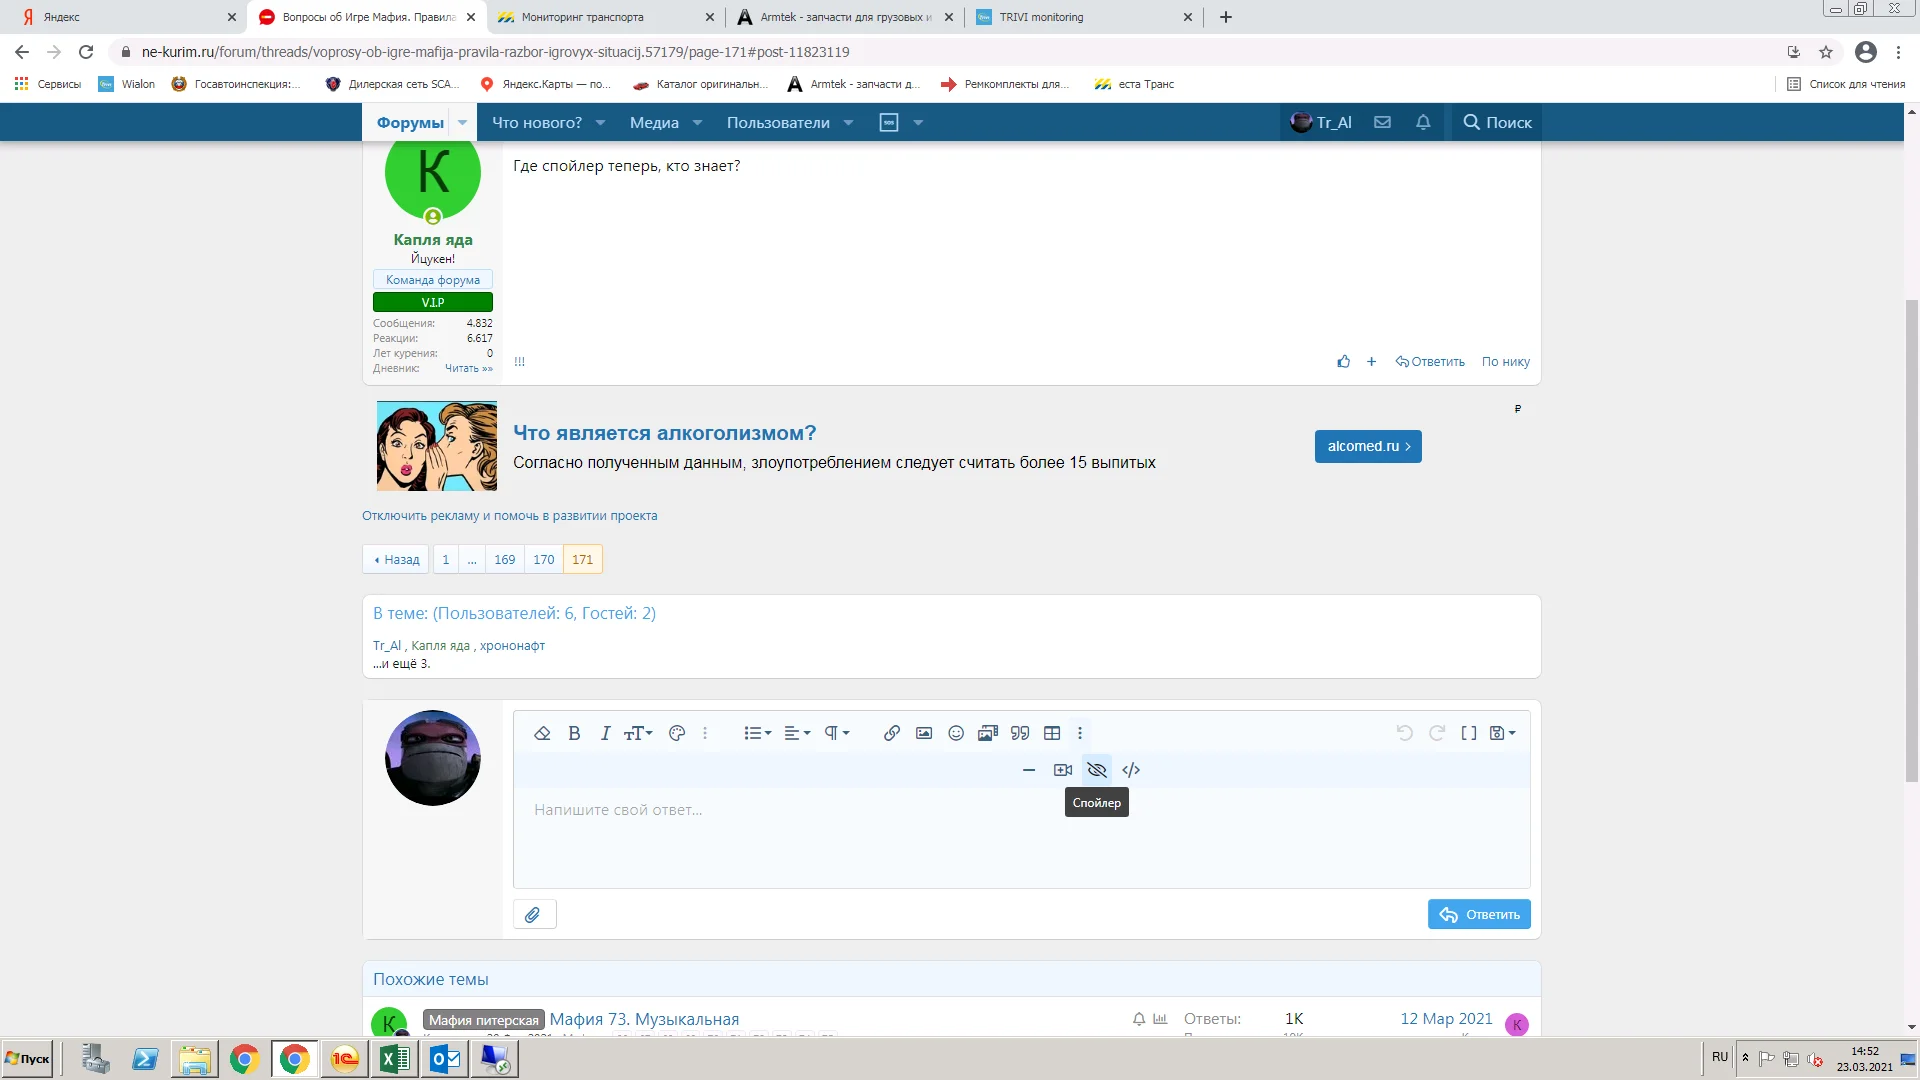The width and height of the screenshot is (1920, 1080).
Task: Toggle bold formatting in the reply editor
Action: click(x=574, y=732)
